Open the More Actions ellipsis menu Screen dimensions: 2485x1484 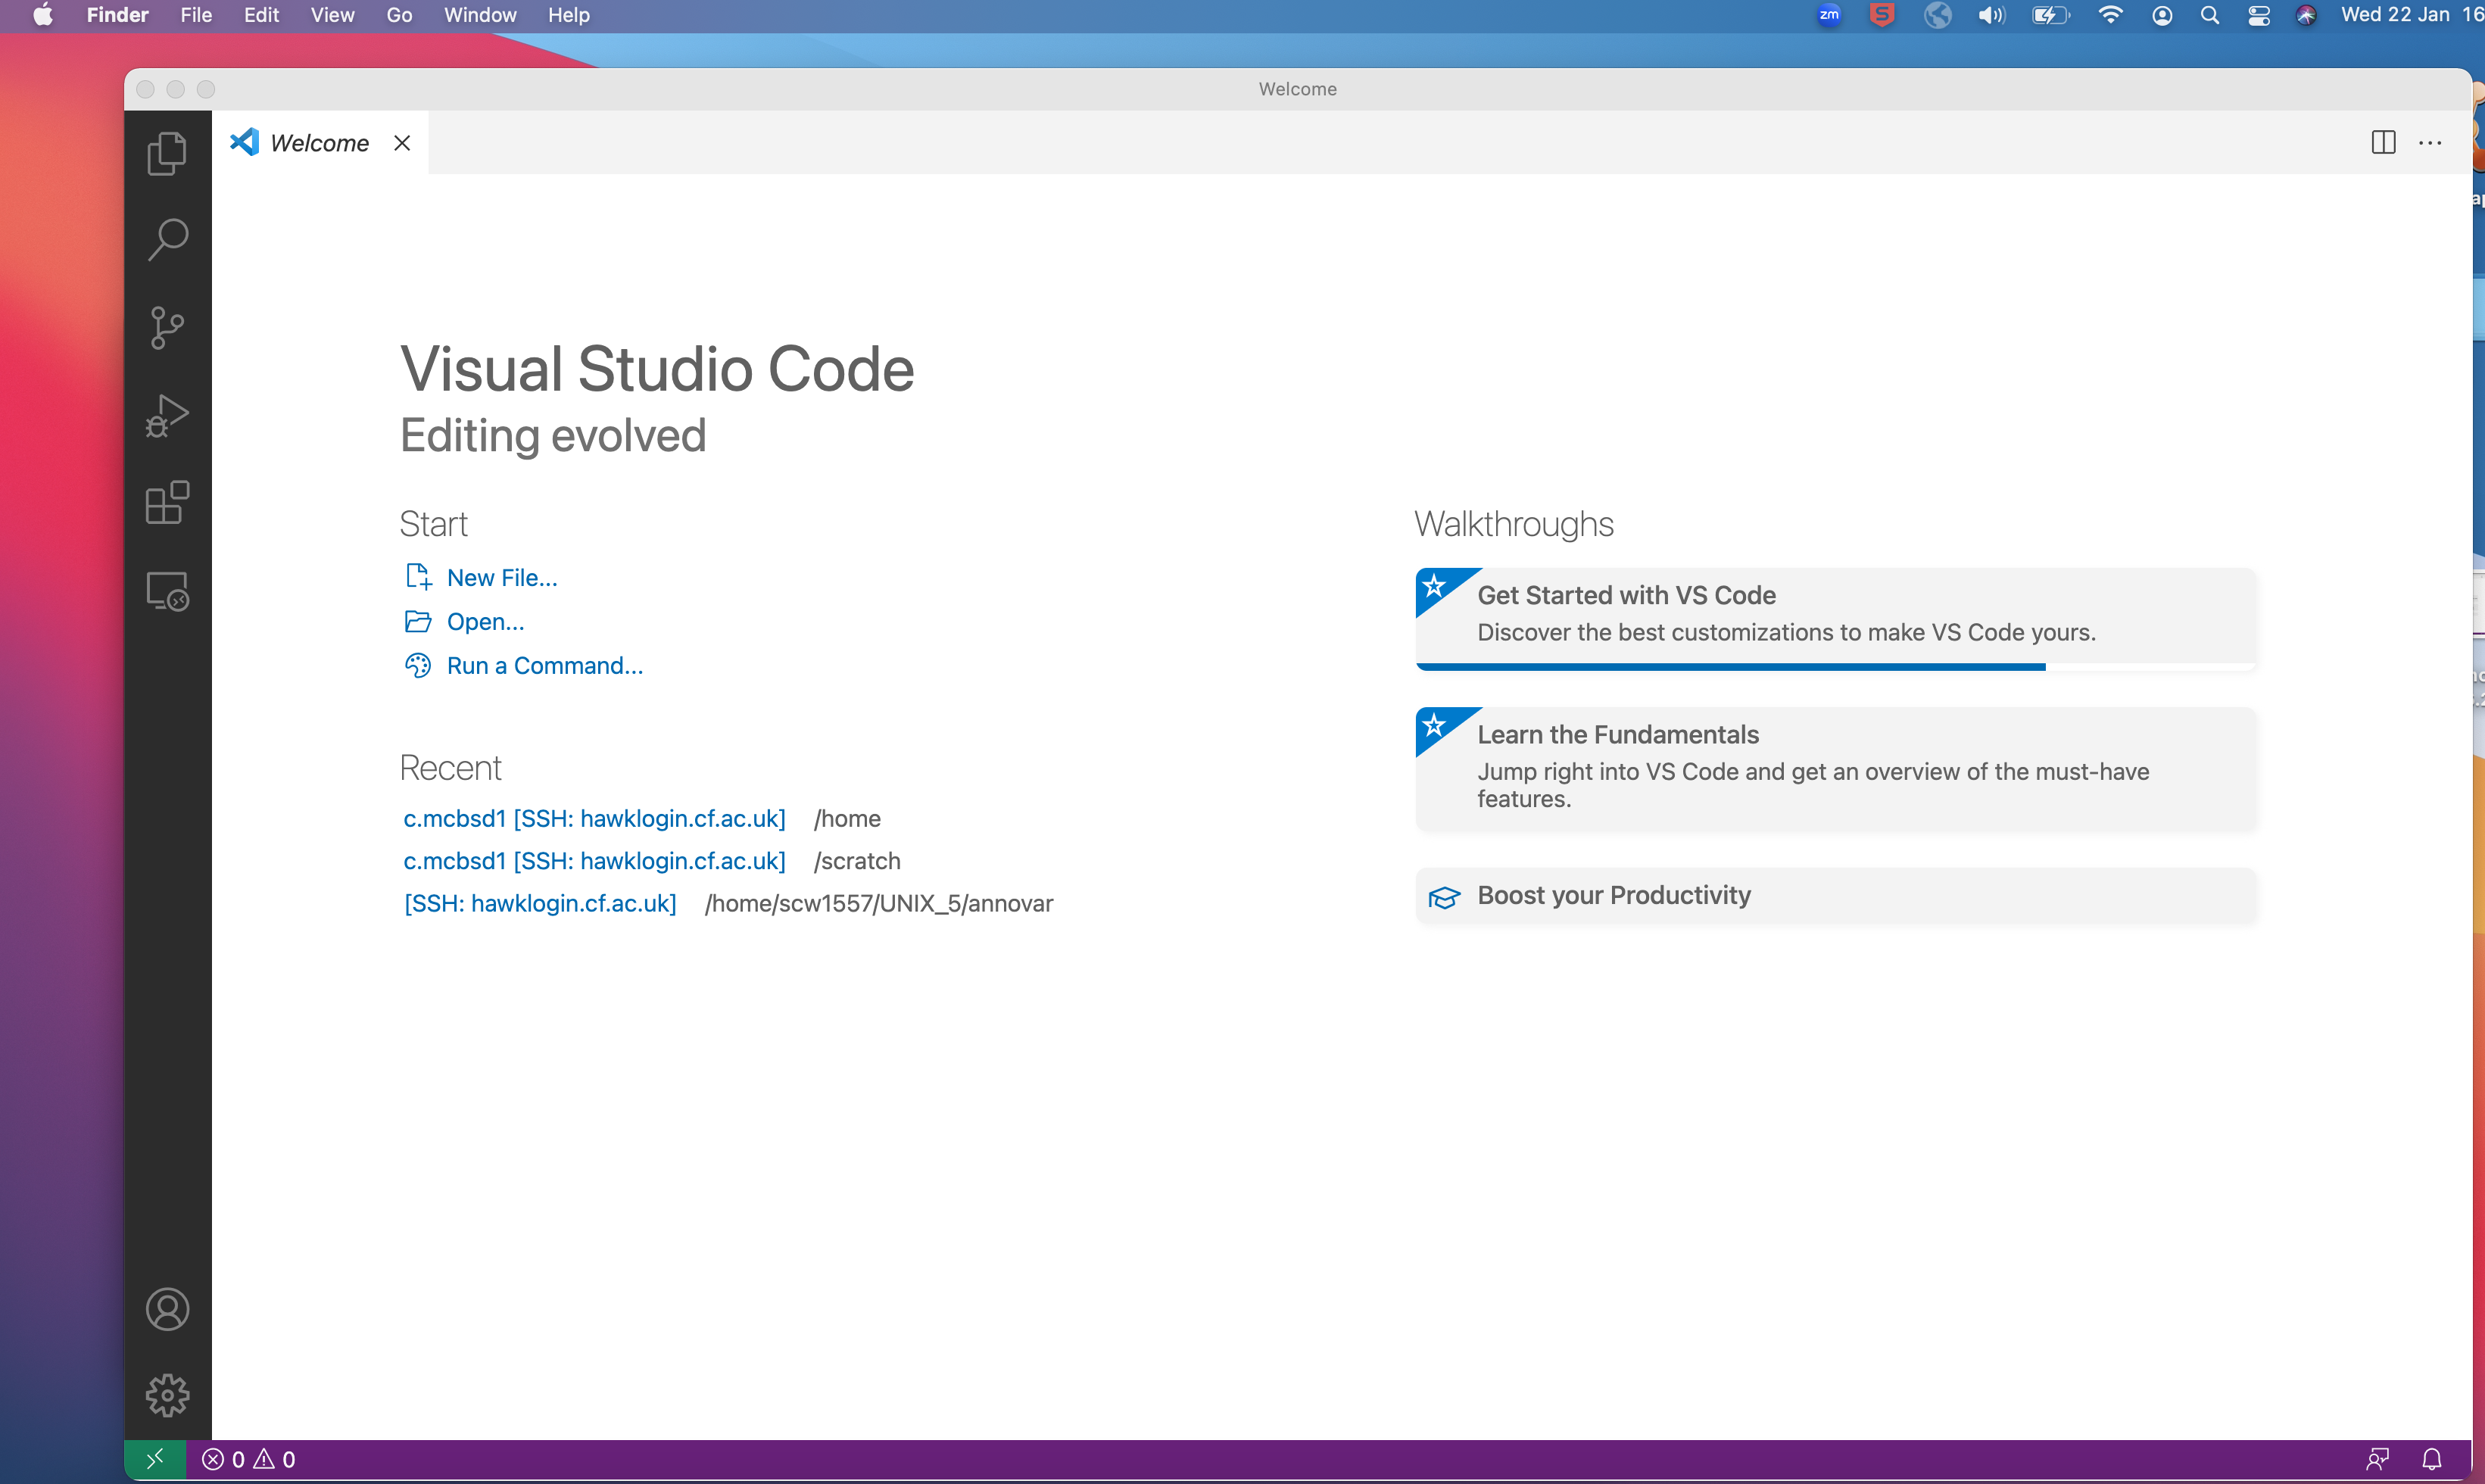(2430, 143)
